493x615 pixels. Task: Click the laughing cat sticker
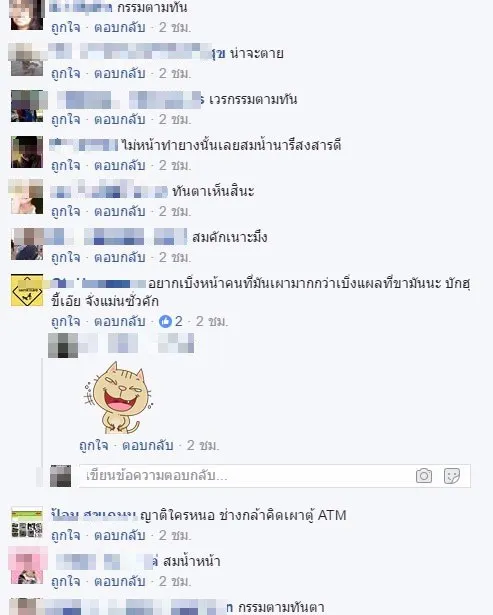pyautogui.click(x=118, y=397)
